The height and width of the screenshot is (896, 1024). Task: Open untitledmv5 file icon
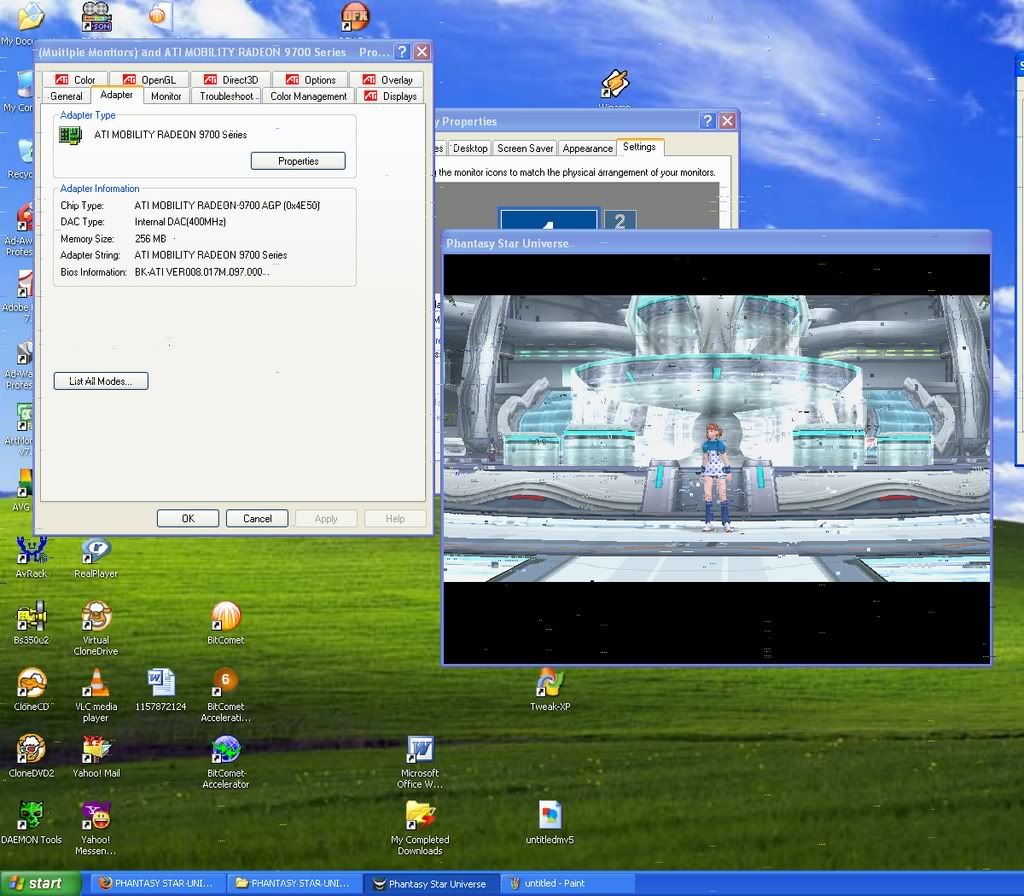pos(550,823)
